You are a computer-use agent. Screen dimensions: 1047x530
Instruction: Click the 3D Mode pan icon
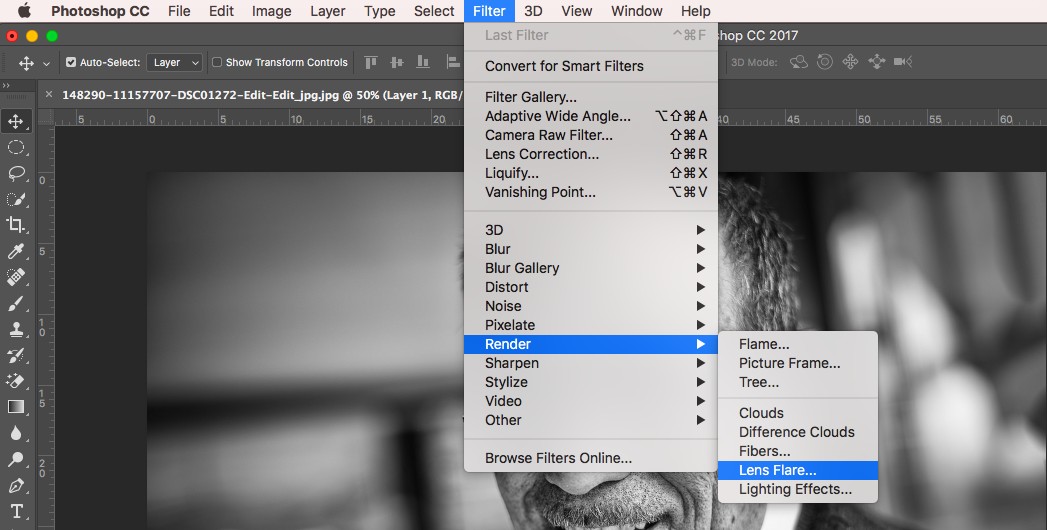(x=850, y=62)
